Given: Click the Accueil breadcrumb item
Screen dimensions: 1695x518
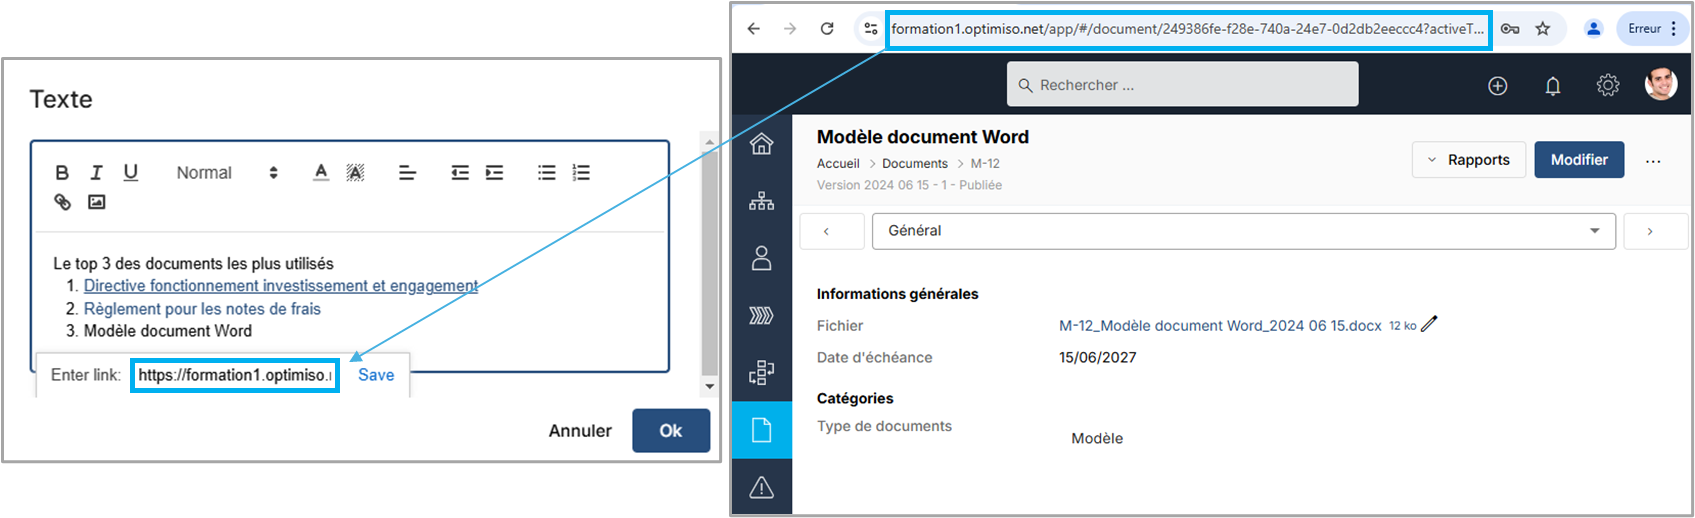Looking at the screenshot, I should [838, 164].
